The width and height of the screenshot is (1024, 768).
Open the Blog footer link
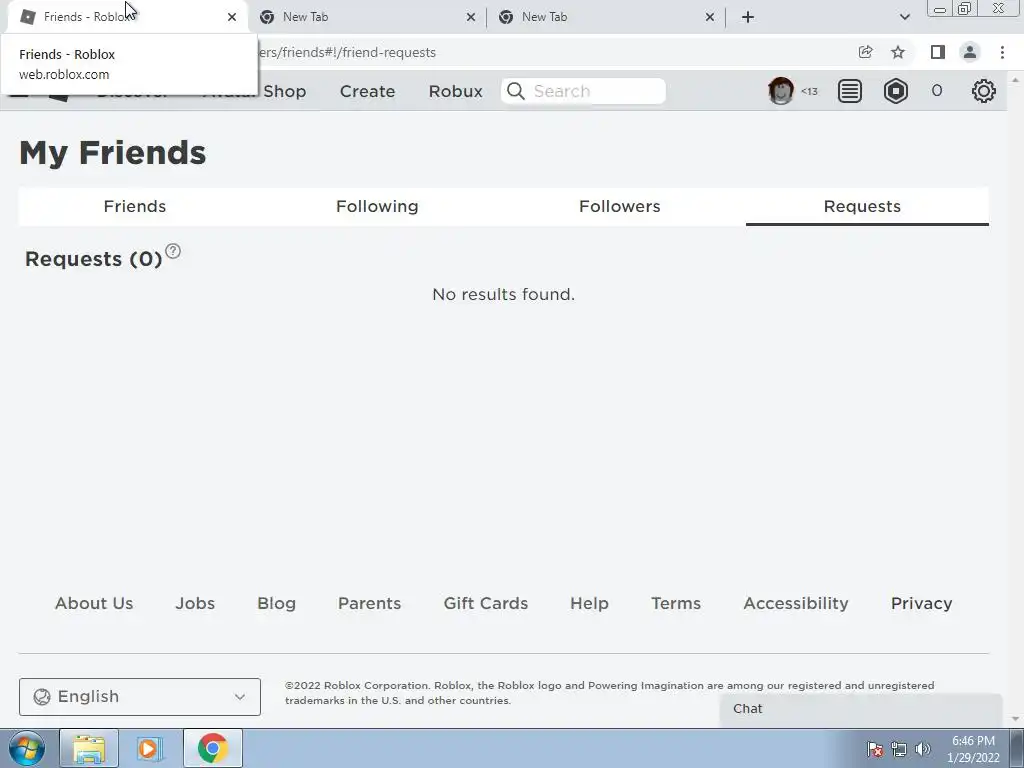pyautogui.click(x=276, y=603)
